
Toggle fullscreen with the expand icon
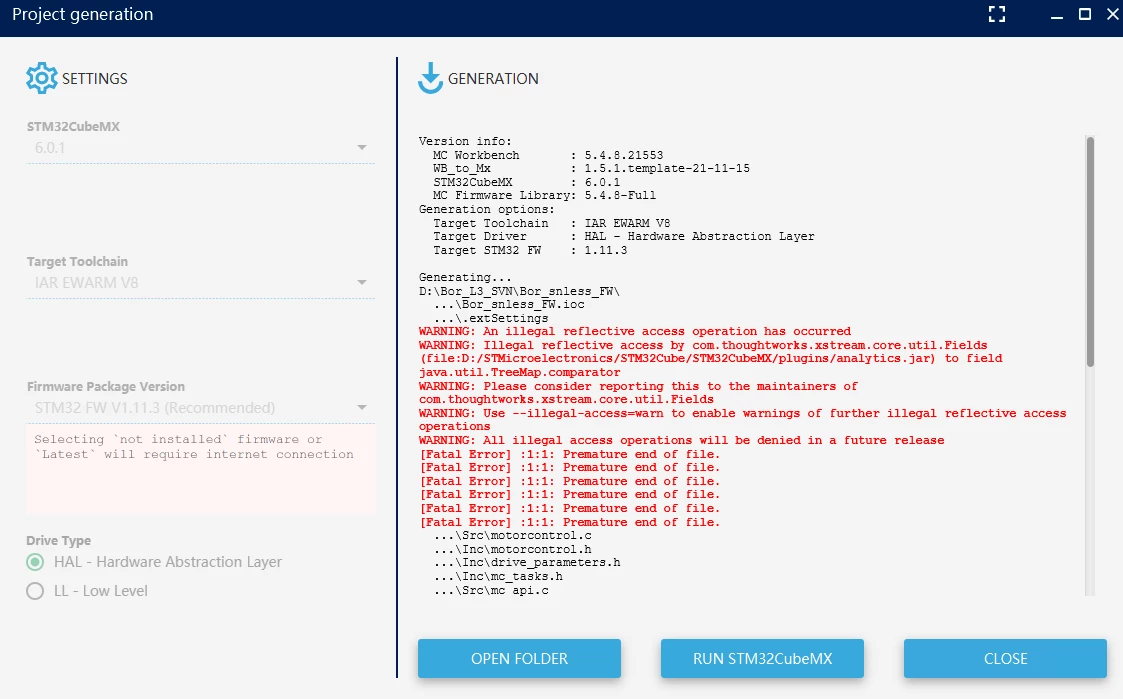coord(997,14)
